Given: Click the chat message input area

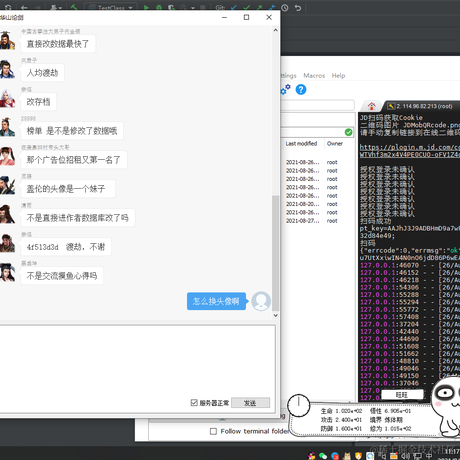Looking at the screenshot, I should pyautogui.click(x=137, y=360).
